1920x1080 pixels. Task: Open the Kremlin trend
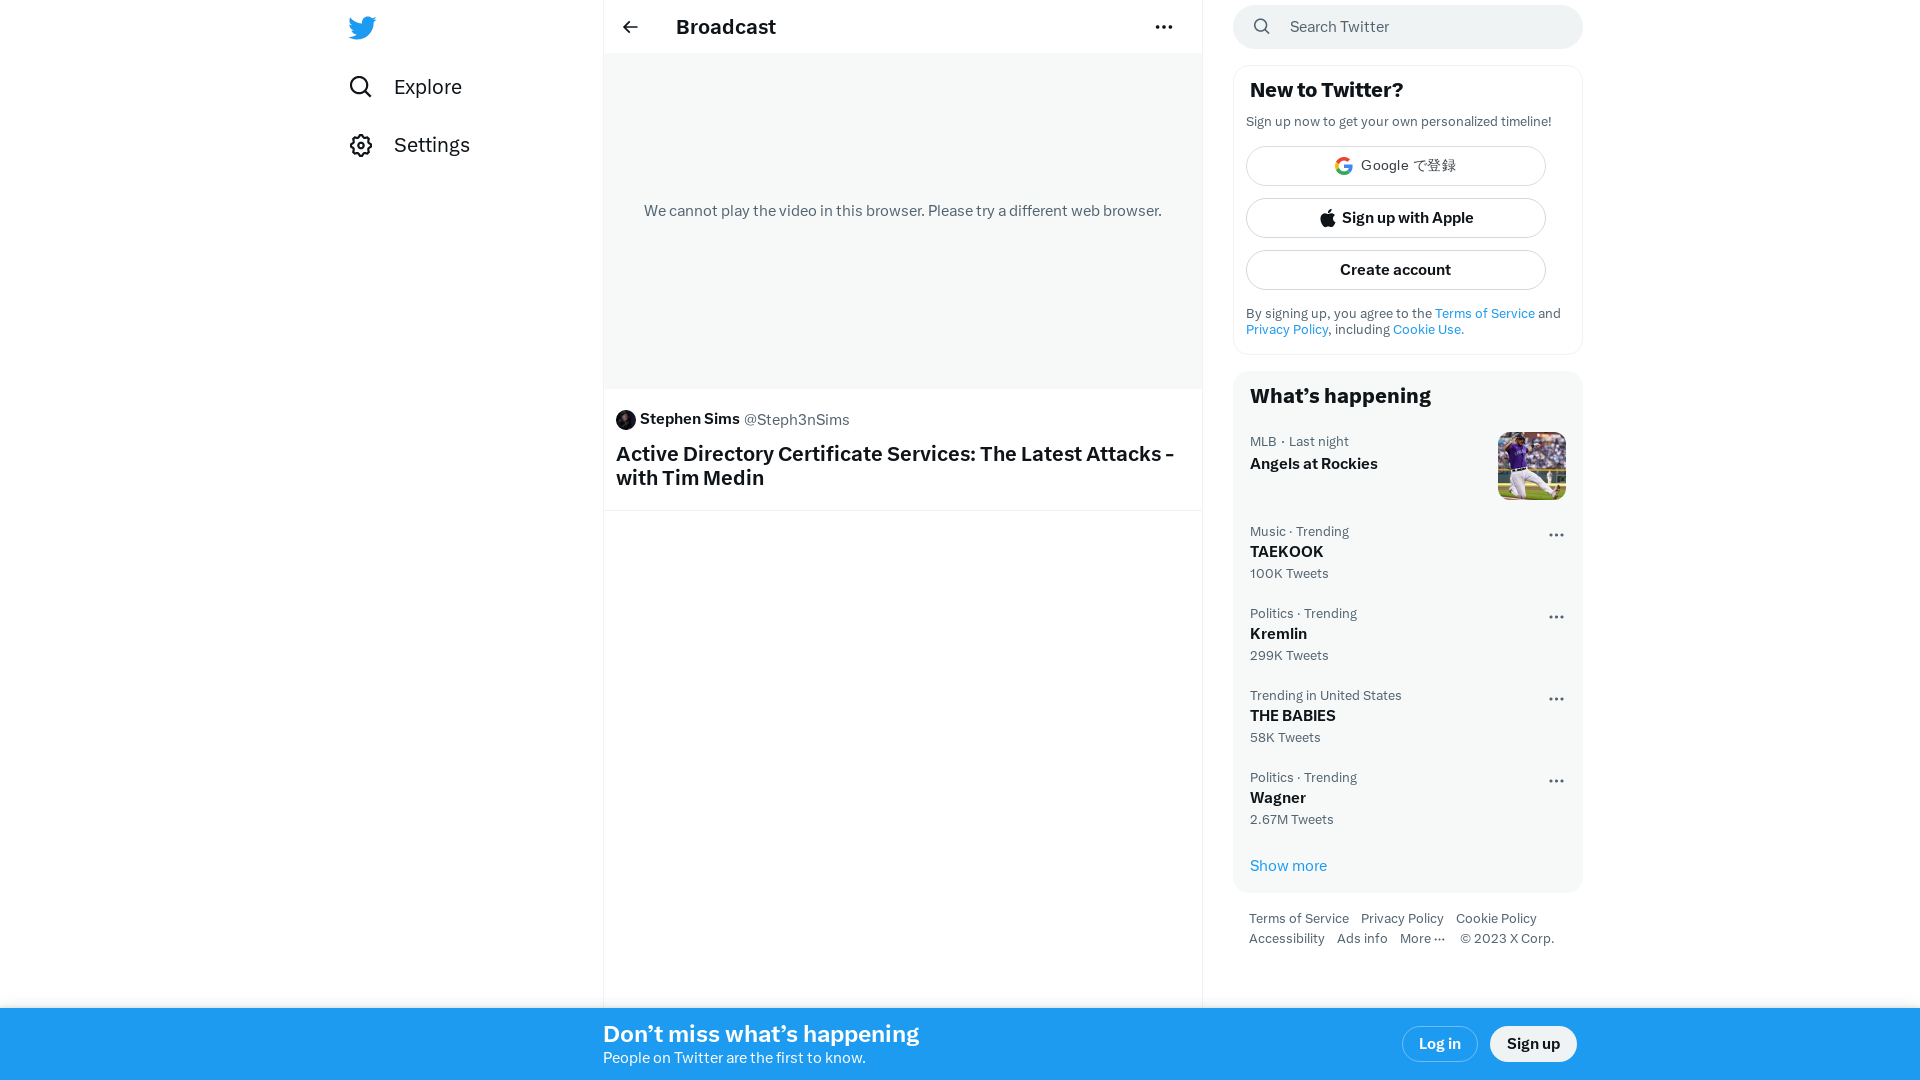click(1408, 635)
